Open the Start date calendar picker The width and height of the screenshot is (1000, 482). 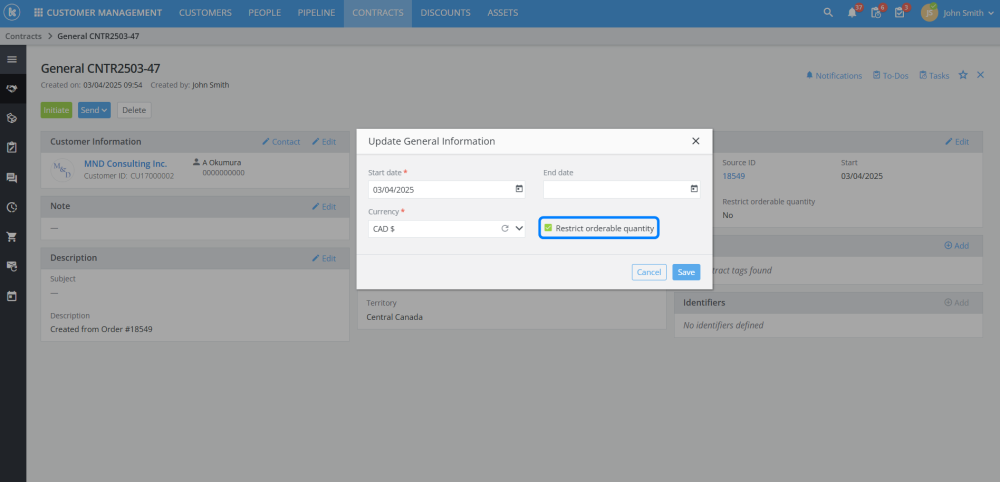pos(518,189)
